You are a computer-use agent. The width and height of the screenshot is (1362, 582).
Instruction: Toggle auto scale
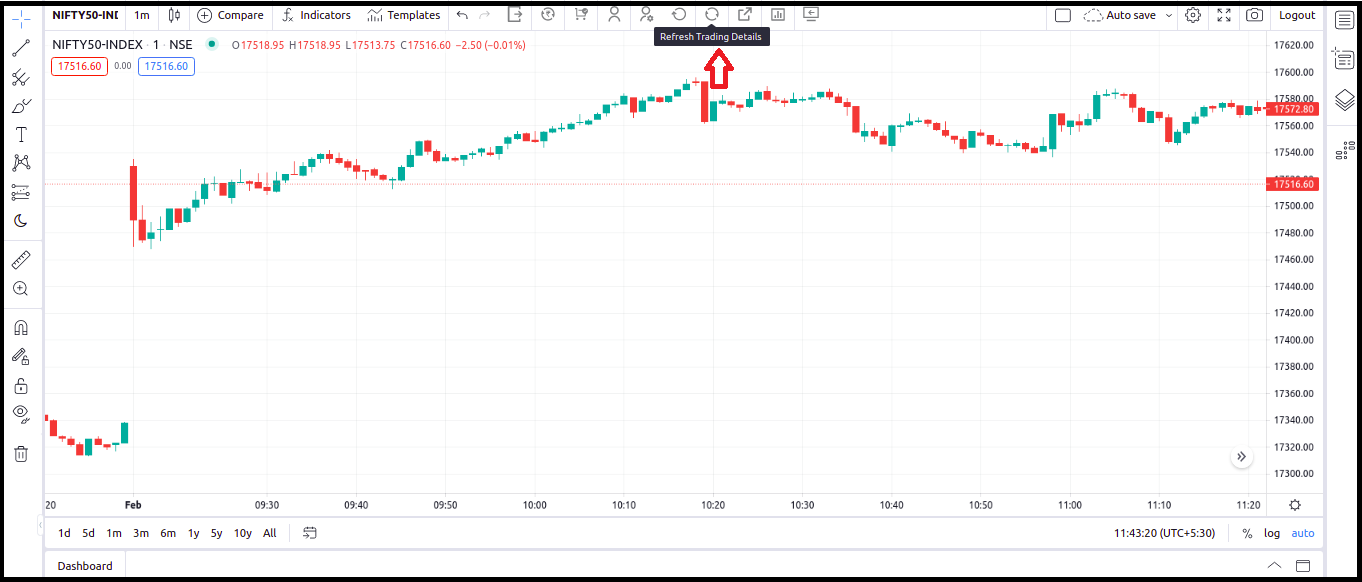pos(1303,533)
